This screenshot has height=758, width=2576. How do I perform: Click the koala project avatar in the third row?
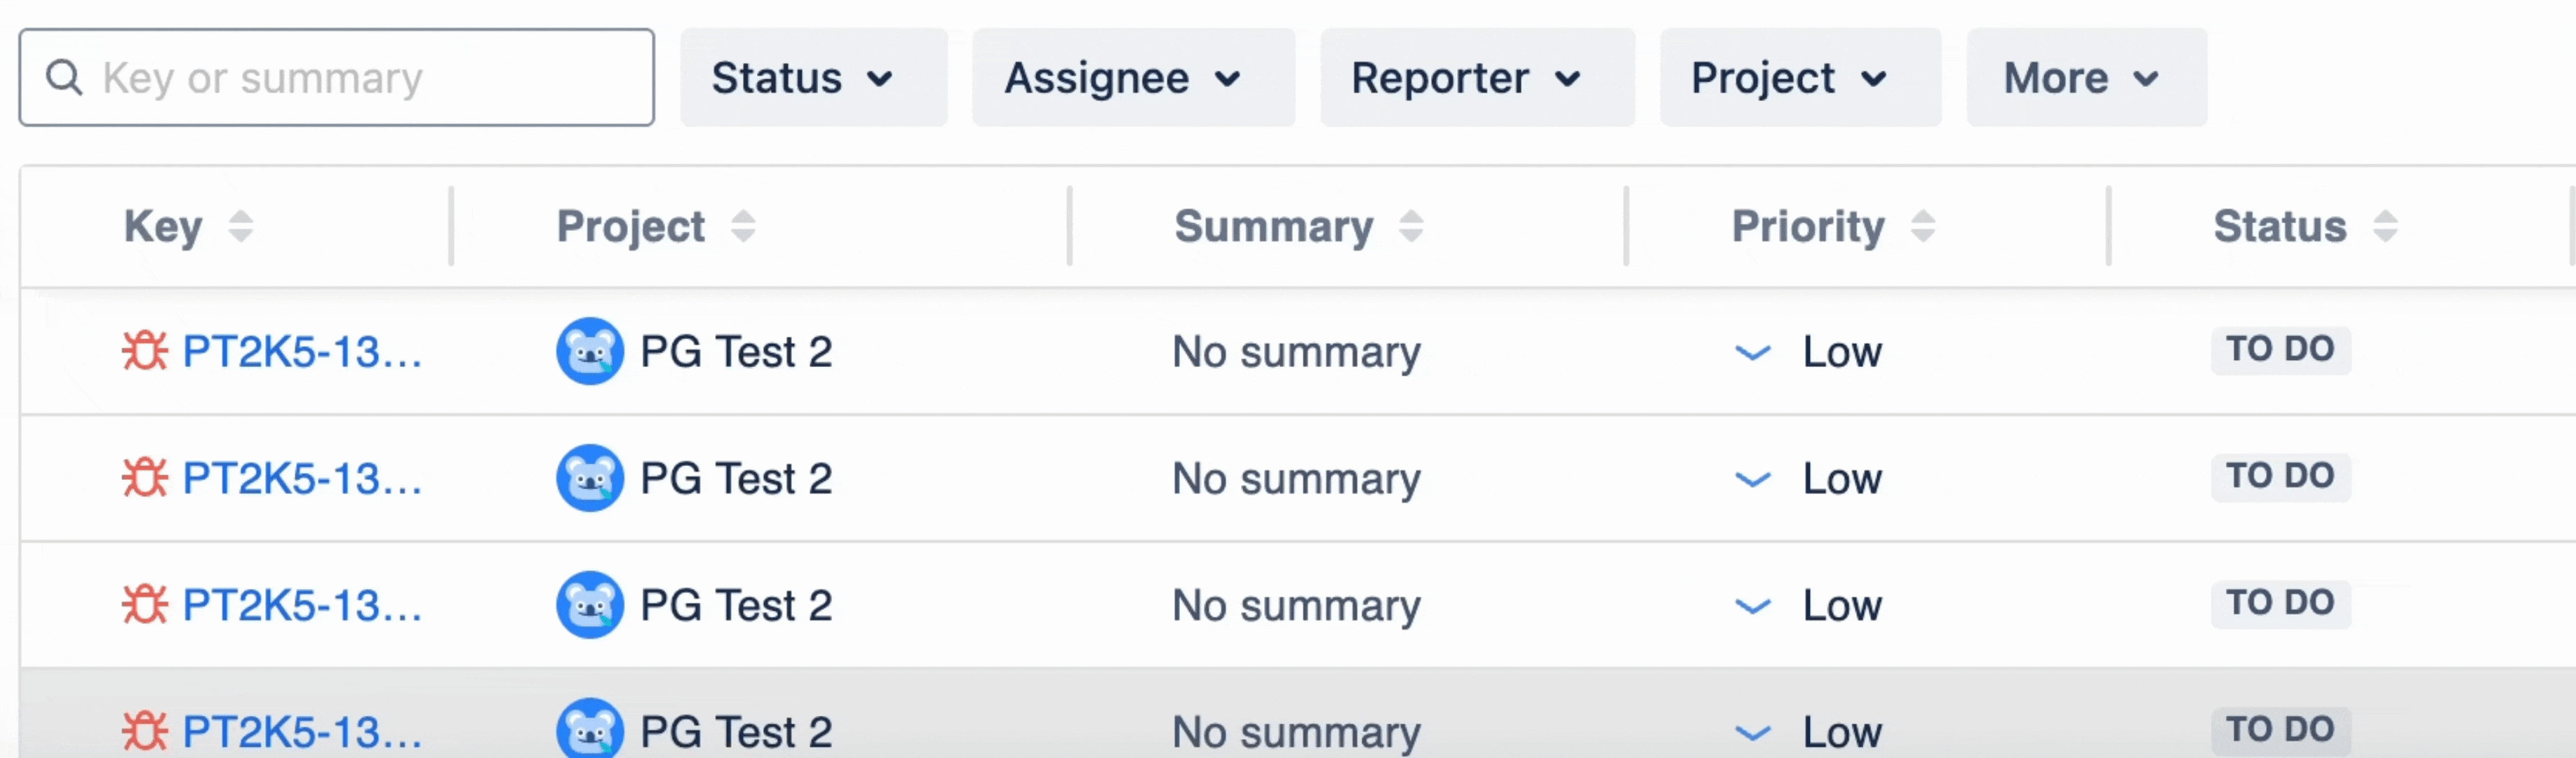[x=590, y=604]
